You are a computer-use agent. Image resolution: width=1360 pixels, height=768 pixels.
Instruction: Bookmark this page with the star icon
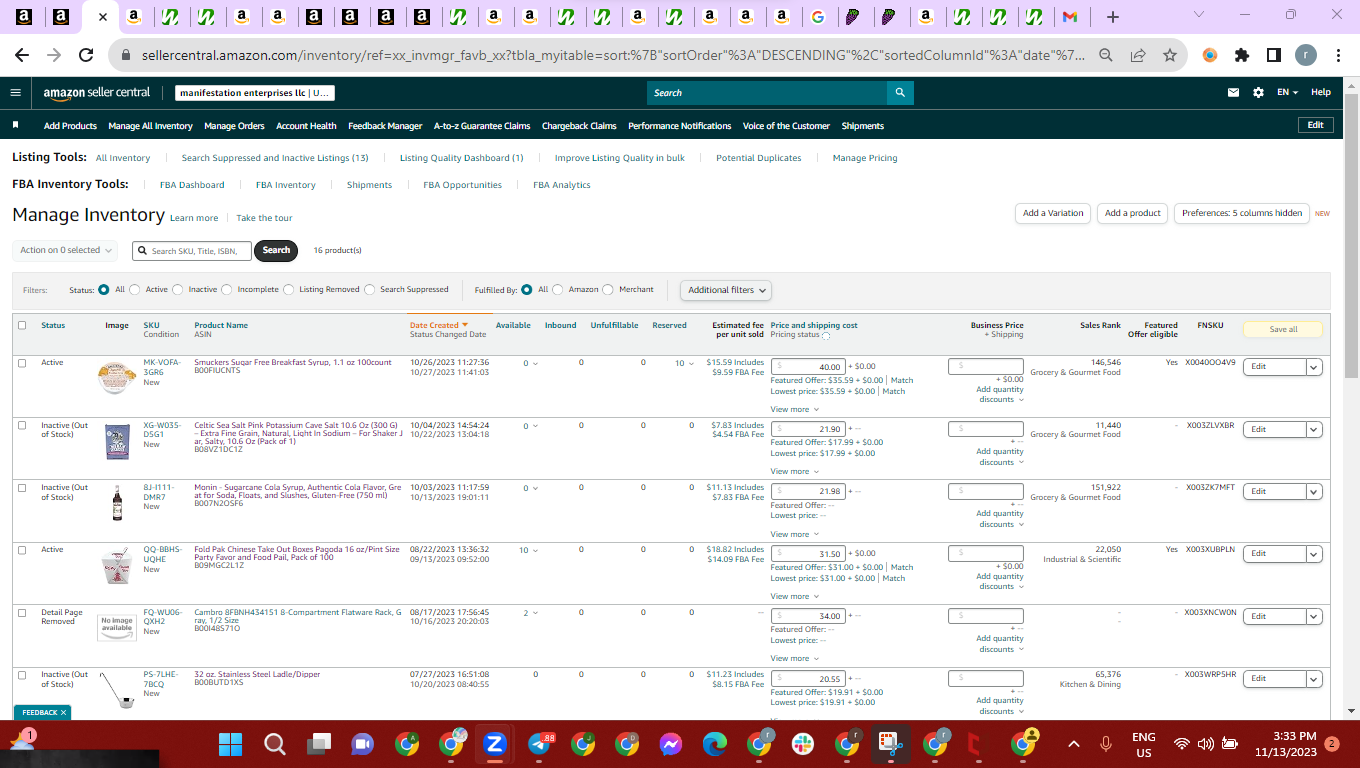tap(1170, 56)
